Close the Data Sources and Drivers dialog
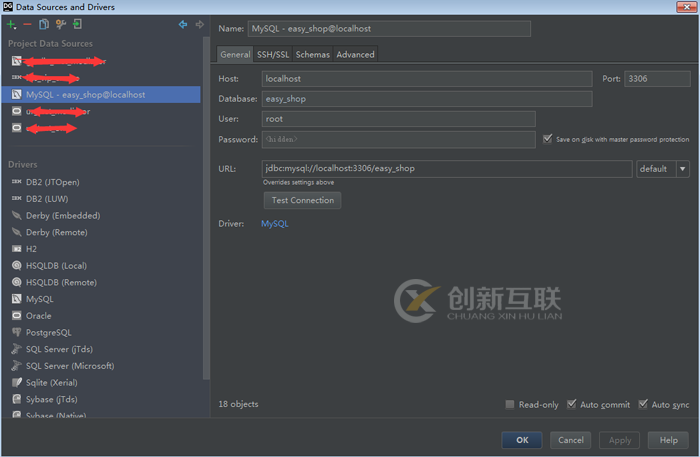The image size is (700, 457). pos(687,6)
